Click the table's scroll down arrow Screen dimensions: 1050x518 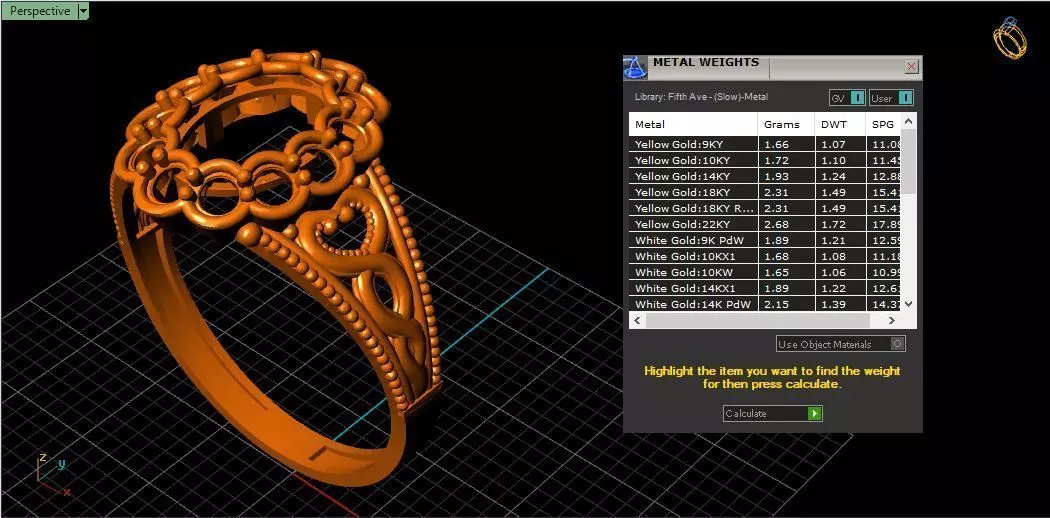(x=908, y=304)
